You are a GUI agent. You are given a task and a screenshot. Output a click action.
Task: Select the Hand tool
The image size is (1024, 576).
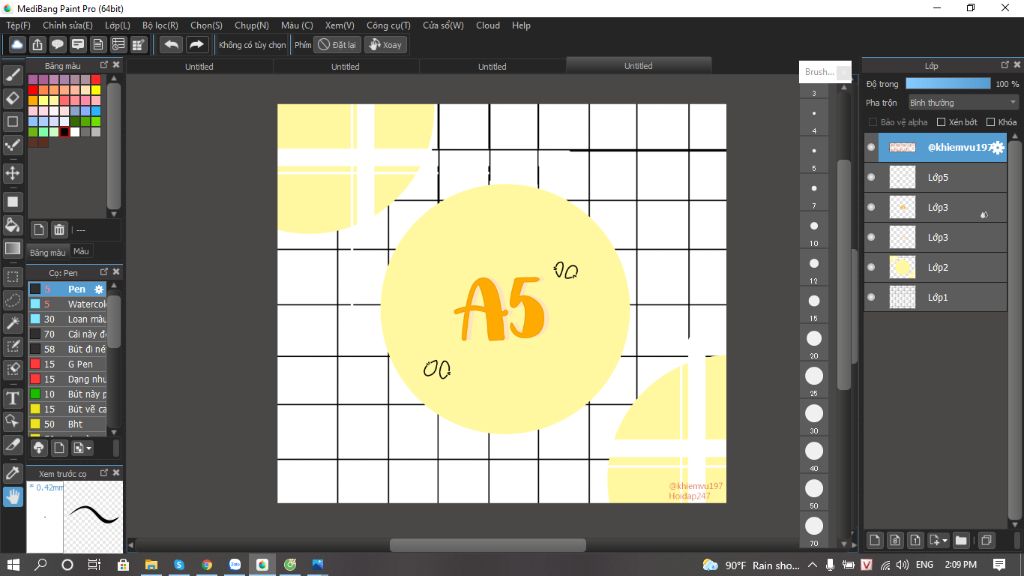[x=12, y=496]
